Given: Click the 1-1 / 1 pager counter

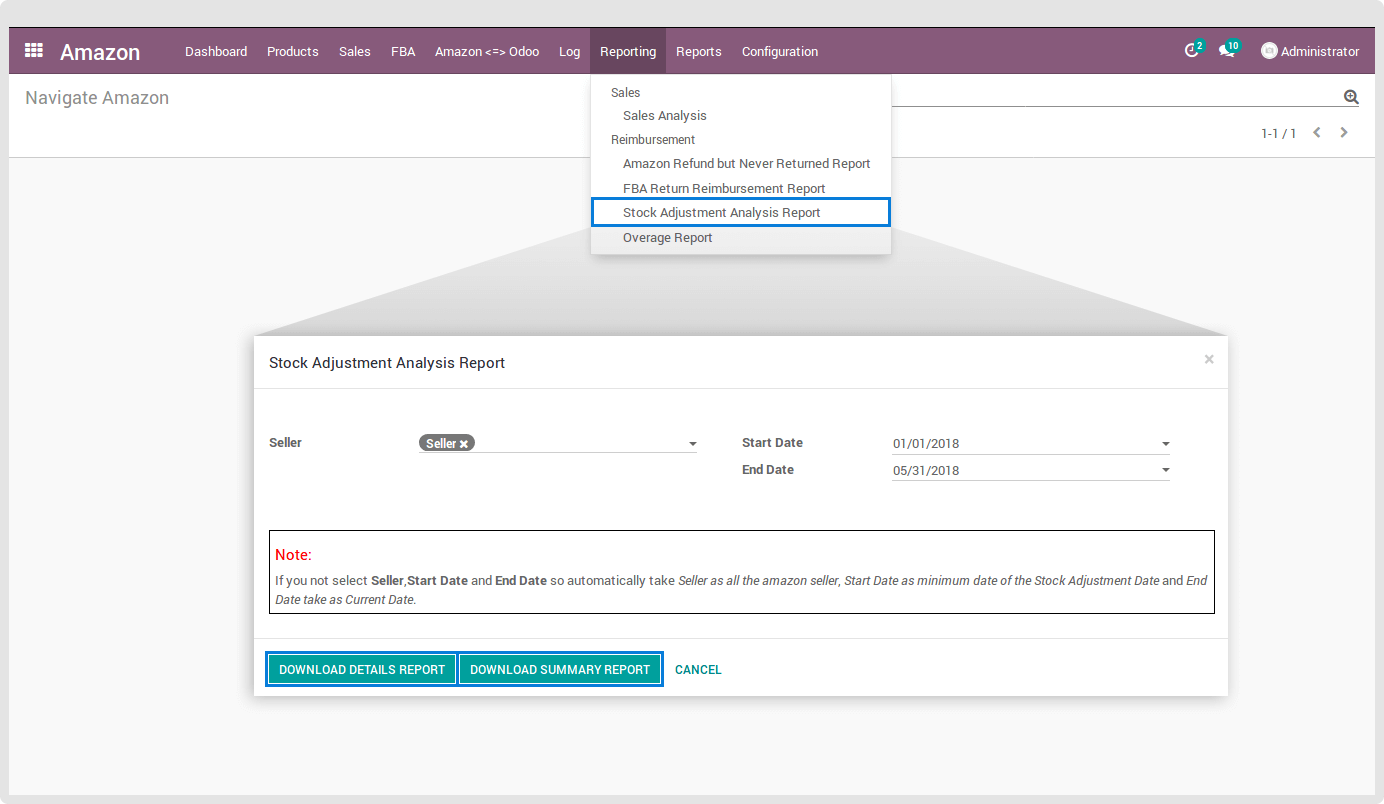Looking at the screenshot, I should (x=1278, y=133).
